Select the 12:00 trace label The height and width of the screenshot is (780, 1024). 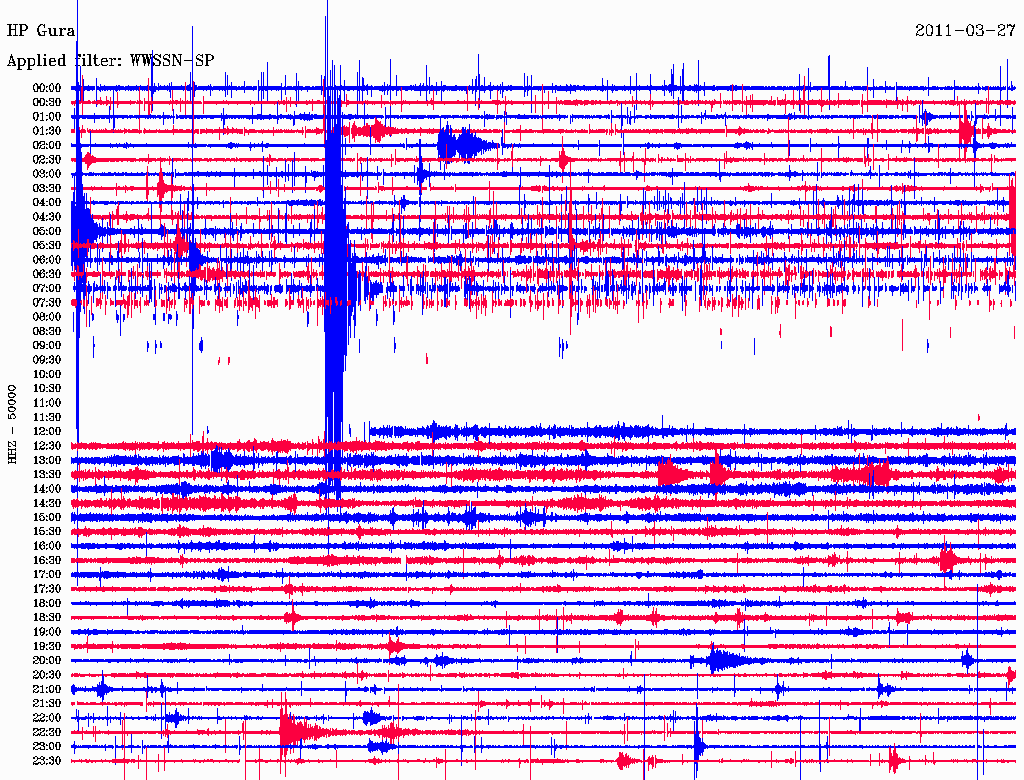[x=47, y=432]
